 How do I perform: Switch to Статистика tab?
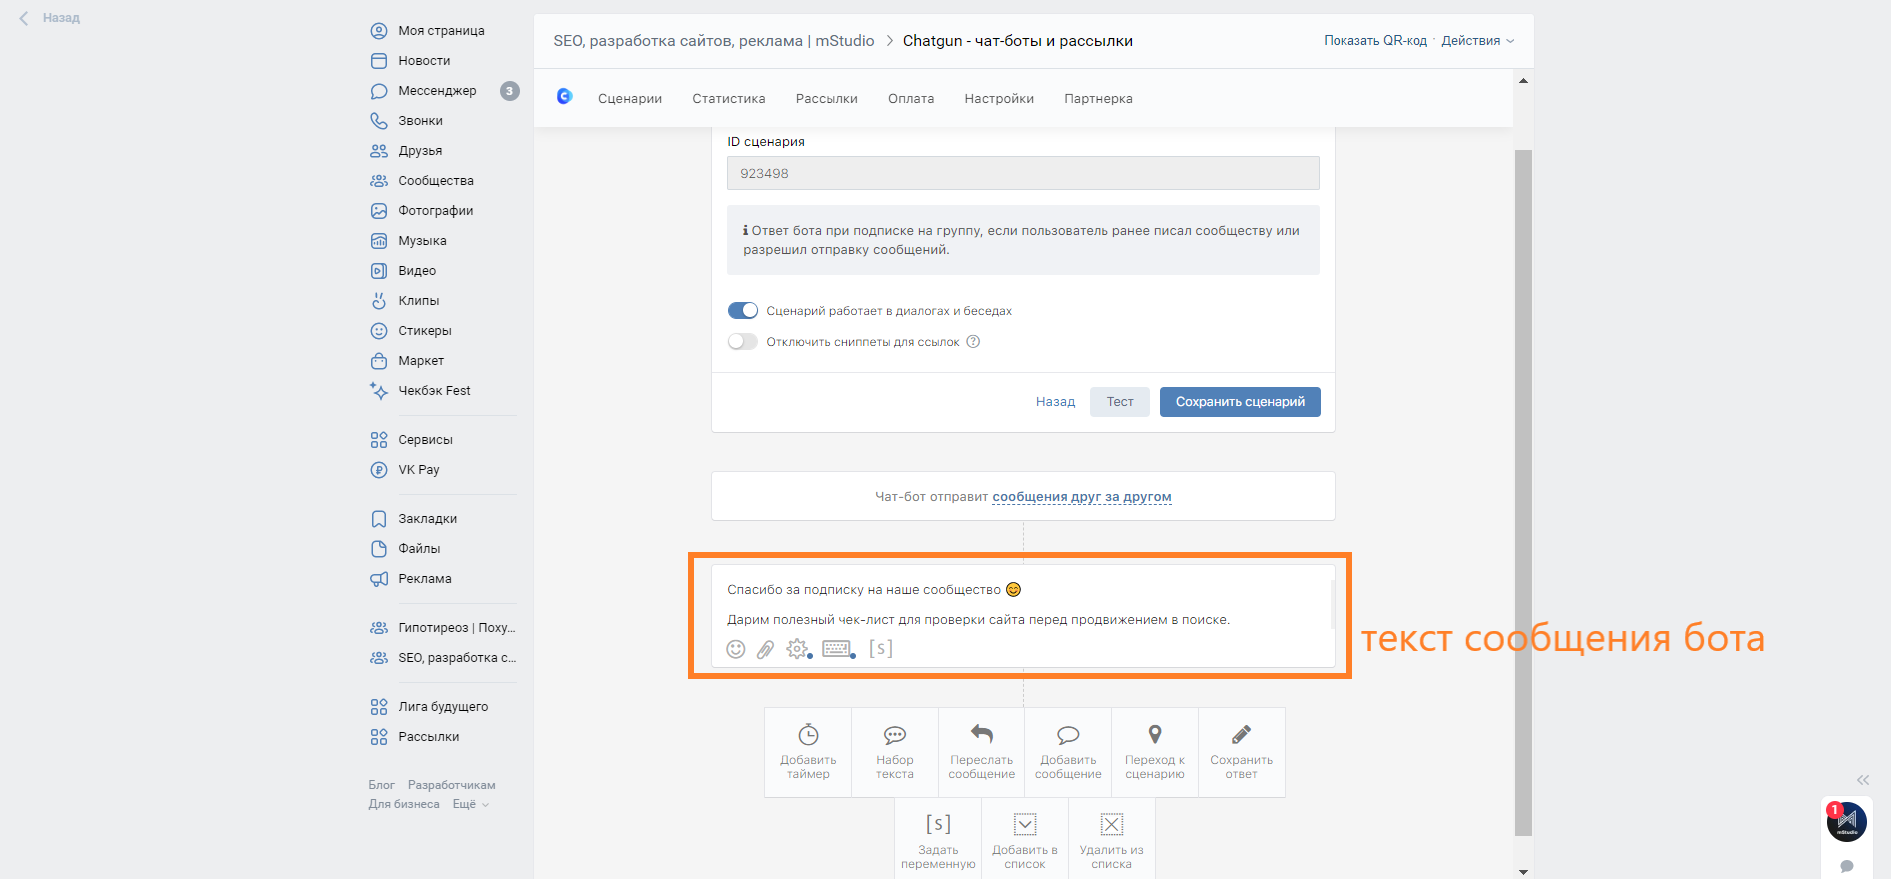pos(729,99)
